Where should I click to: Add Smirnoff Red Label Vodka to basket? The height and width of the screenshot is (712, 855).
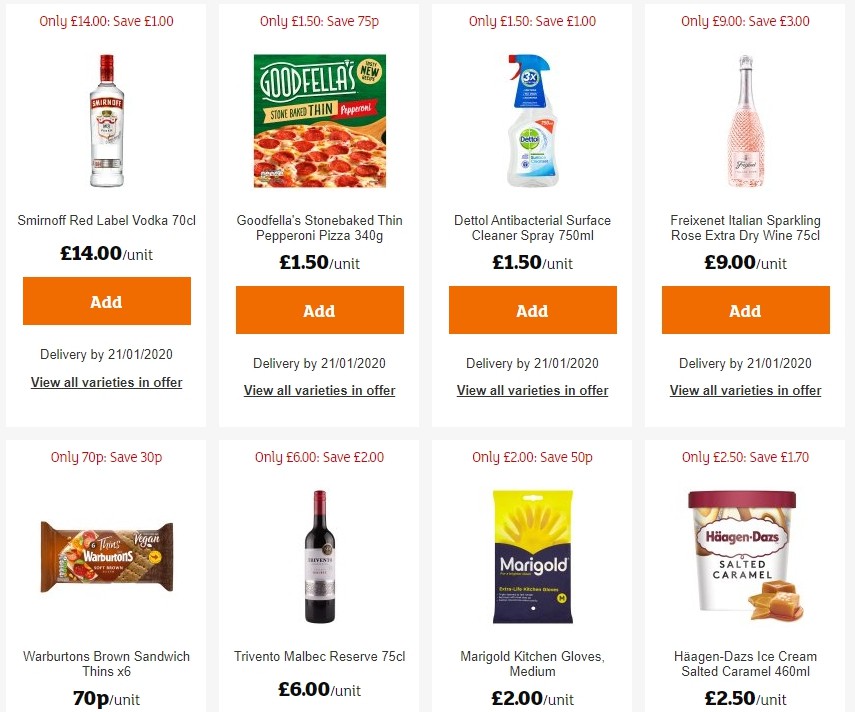point(106,301)
